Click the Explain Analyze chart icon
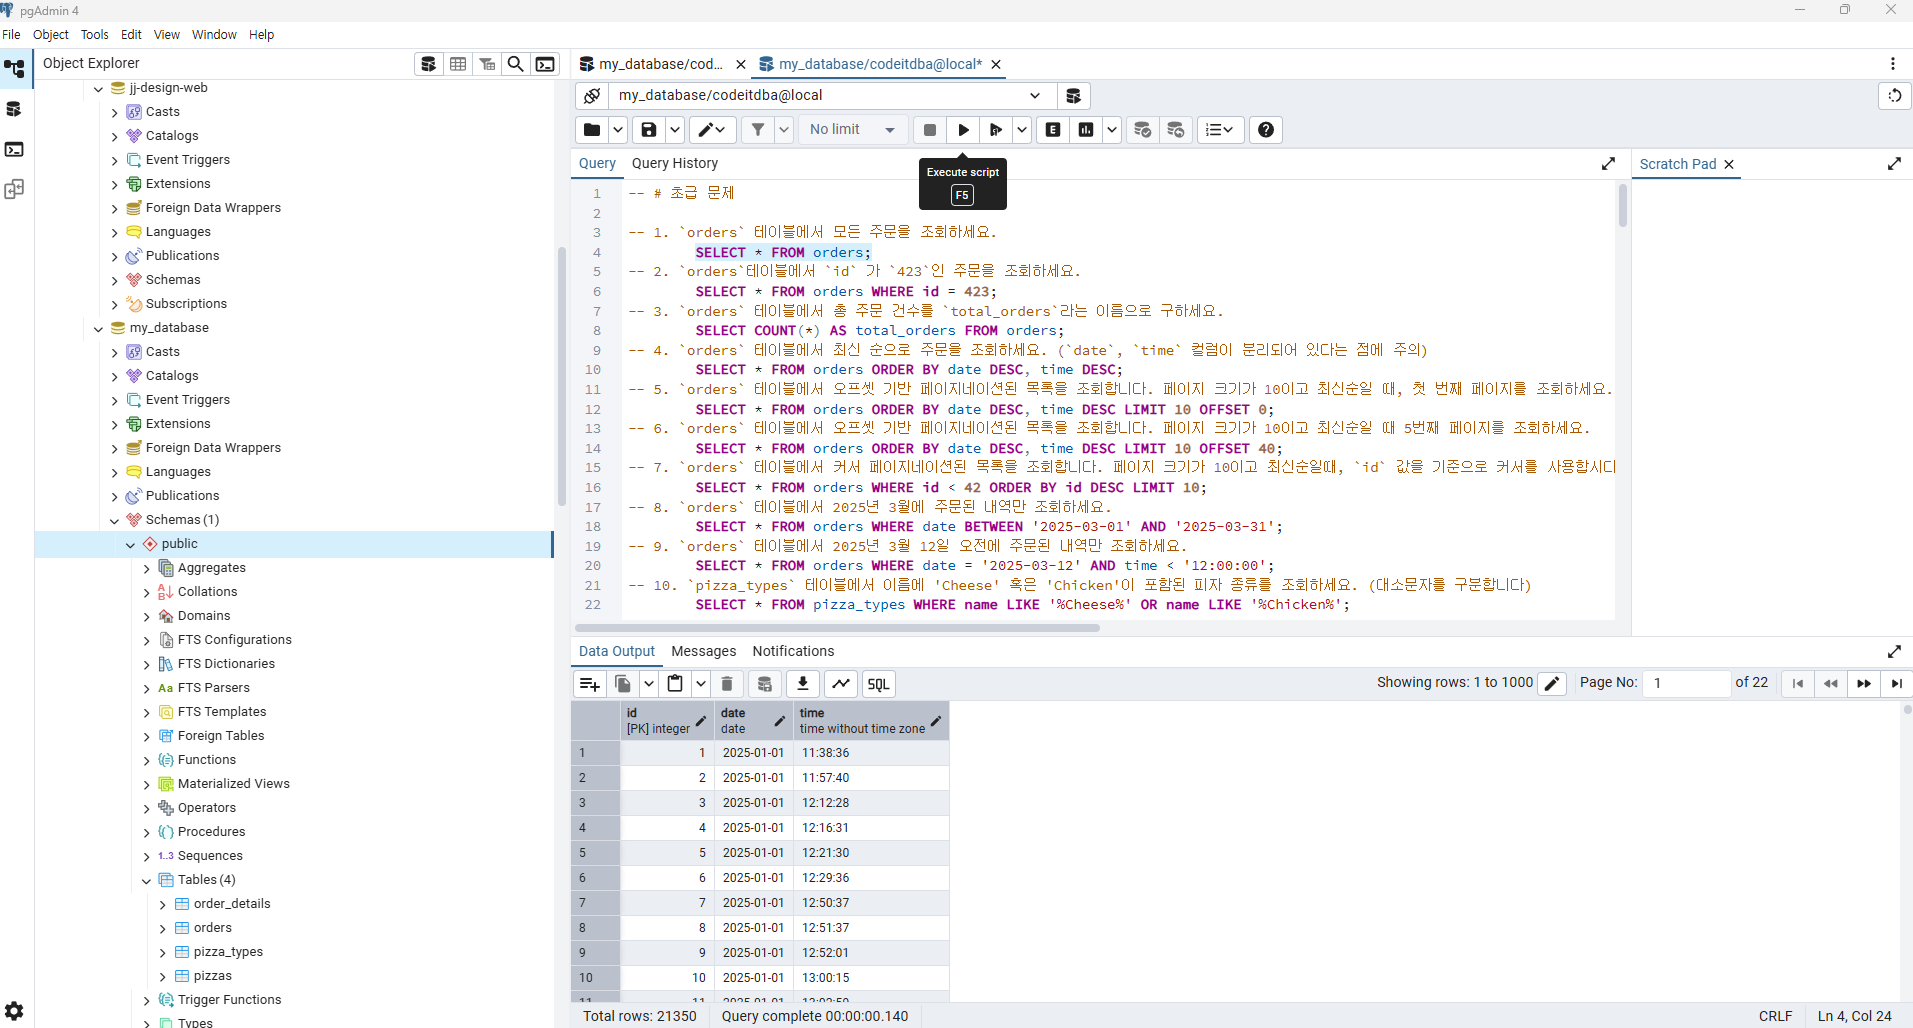Screen dimensions: 1913x1028 pos(1086,130)
